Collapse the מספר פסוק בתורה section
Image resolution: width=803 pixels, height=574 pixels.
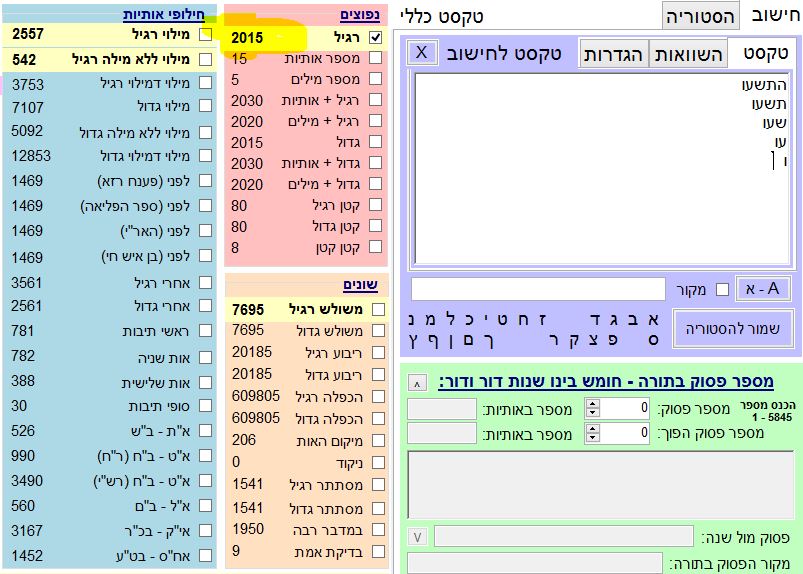click(417, 382)
